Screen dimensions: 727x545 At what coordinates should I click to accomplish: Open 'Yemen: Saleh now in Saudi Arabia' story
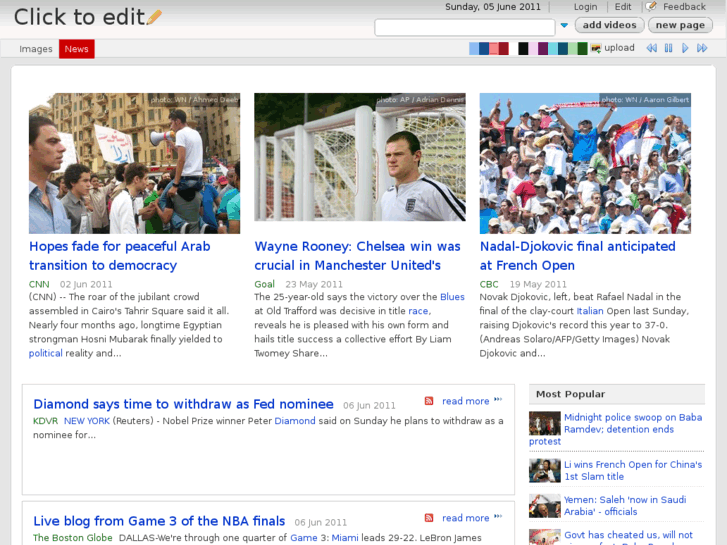click(625, 506)
